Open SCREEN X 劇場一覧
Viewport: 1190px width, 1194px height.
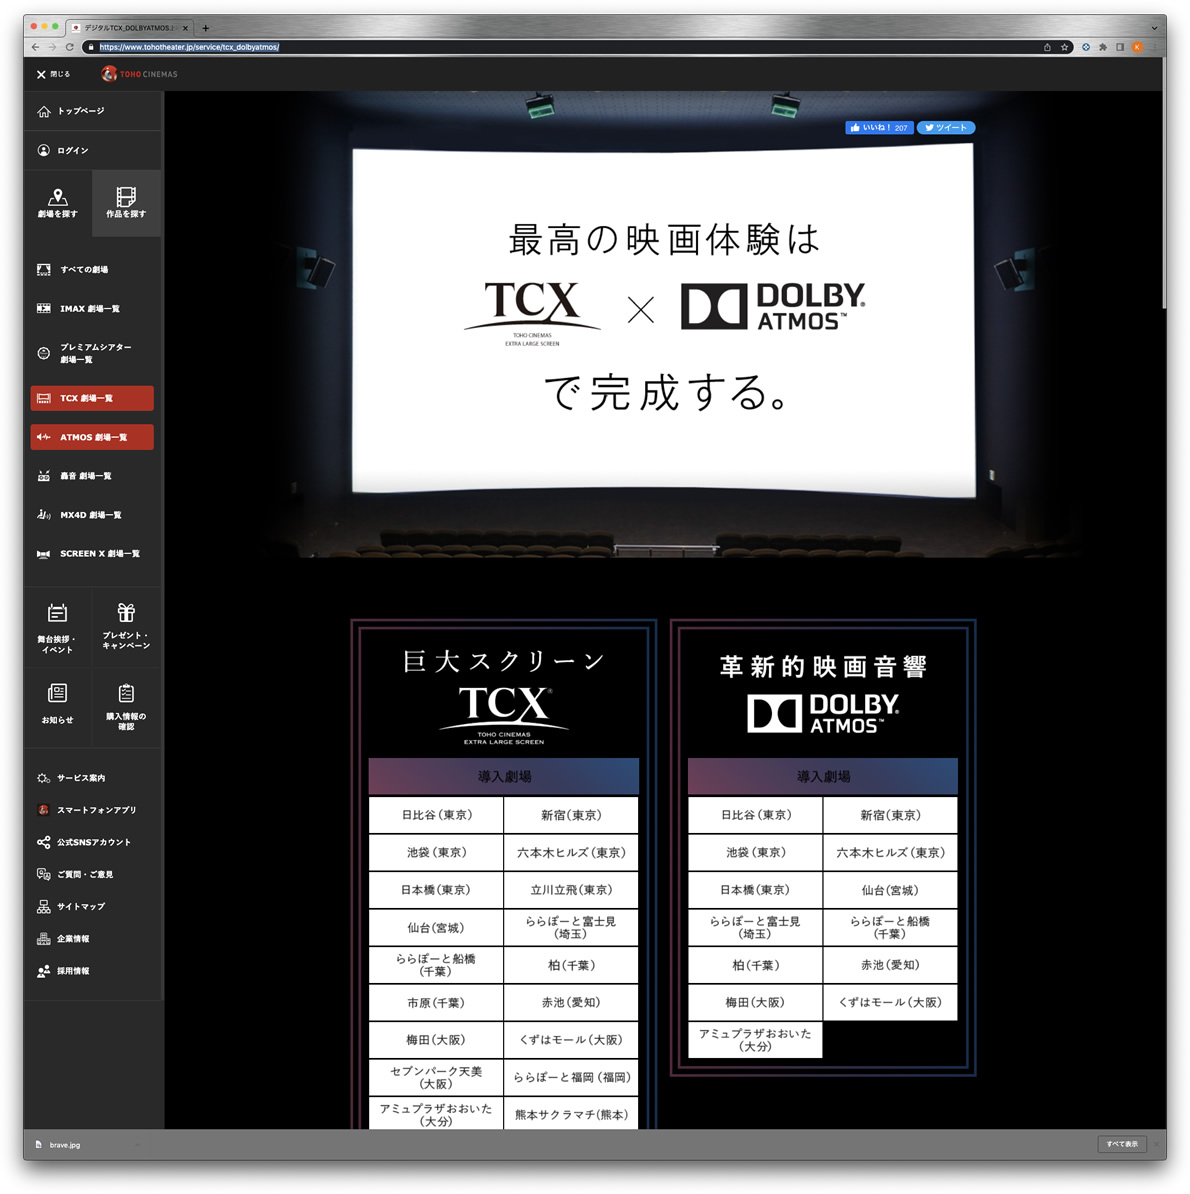point(88,554)
